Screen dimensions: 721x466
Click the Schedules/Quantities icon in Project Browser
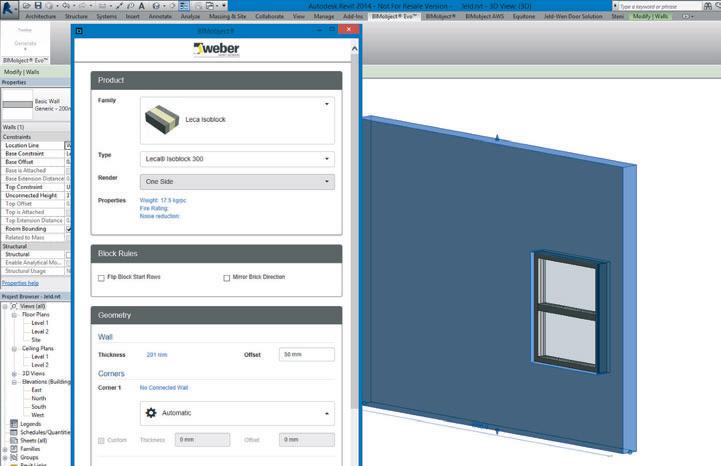coord(14,432)
